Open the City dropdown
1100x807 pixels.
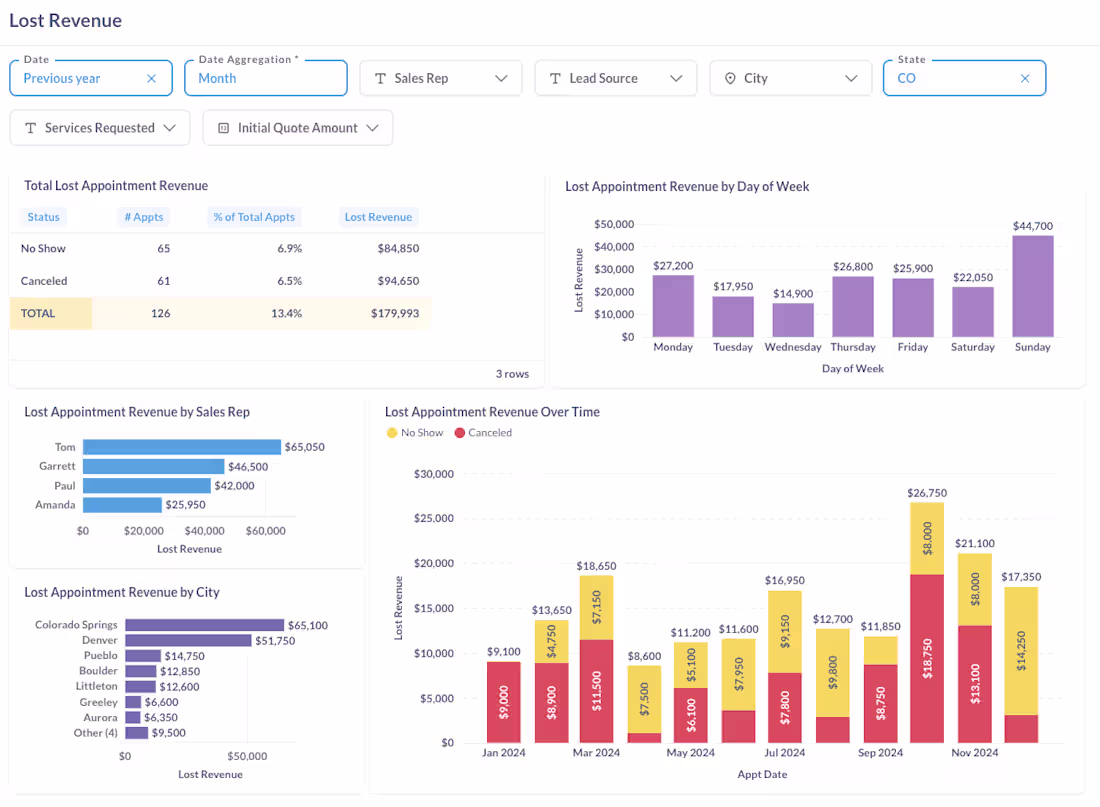point(851,77)
